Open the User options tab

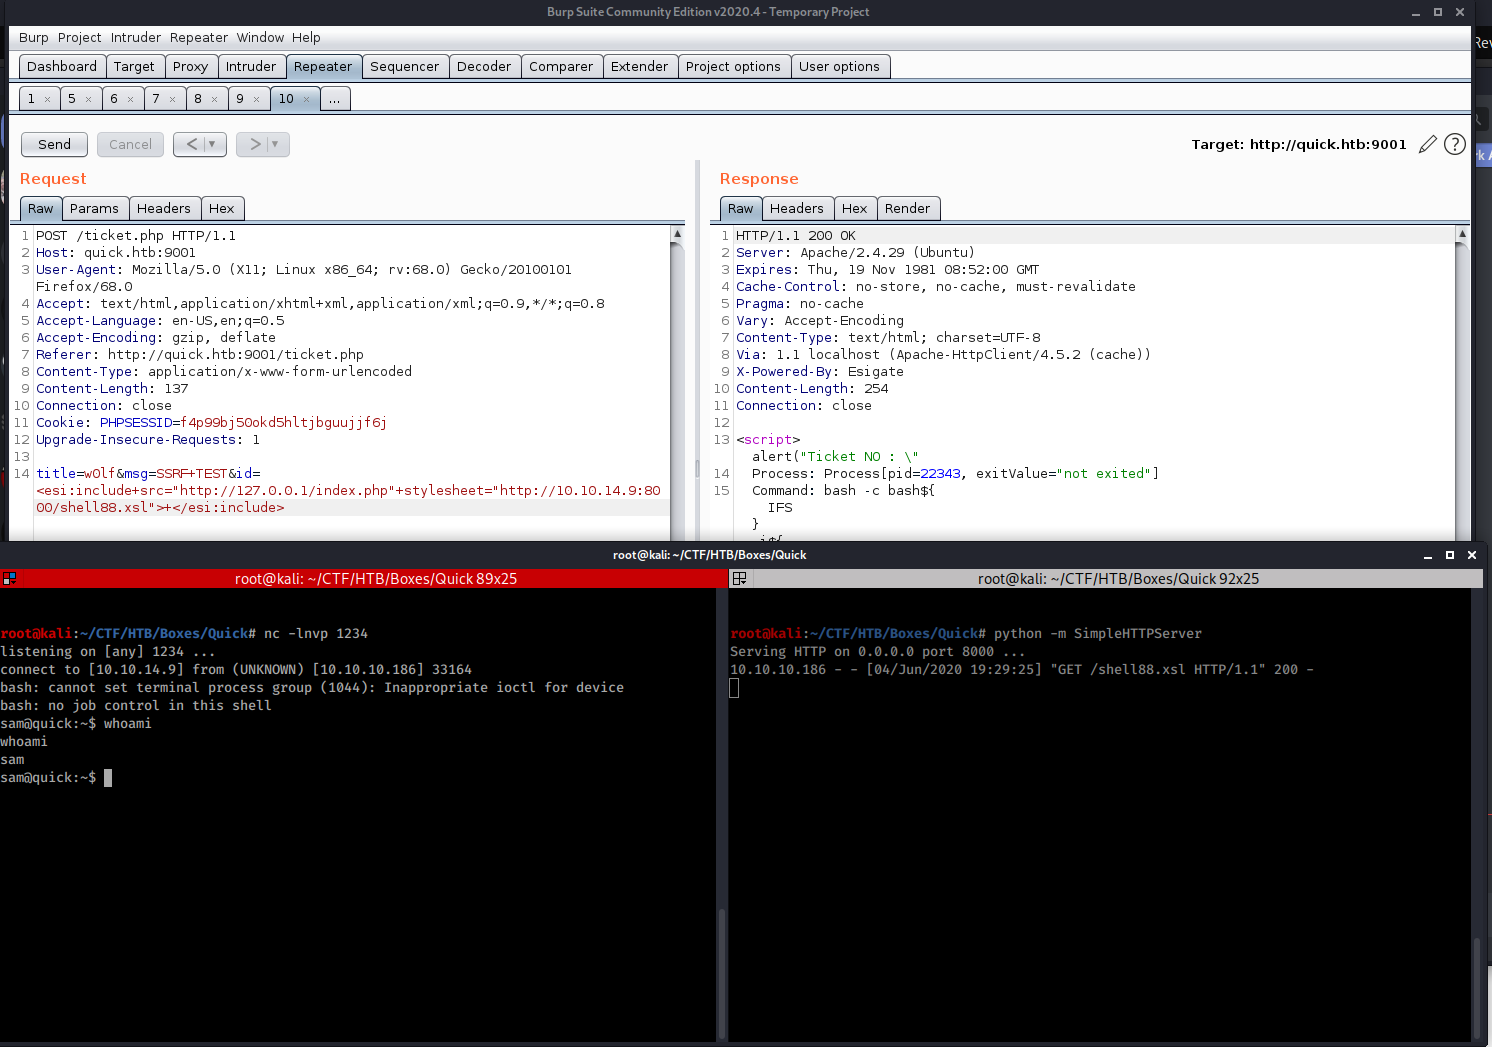839,66
